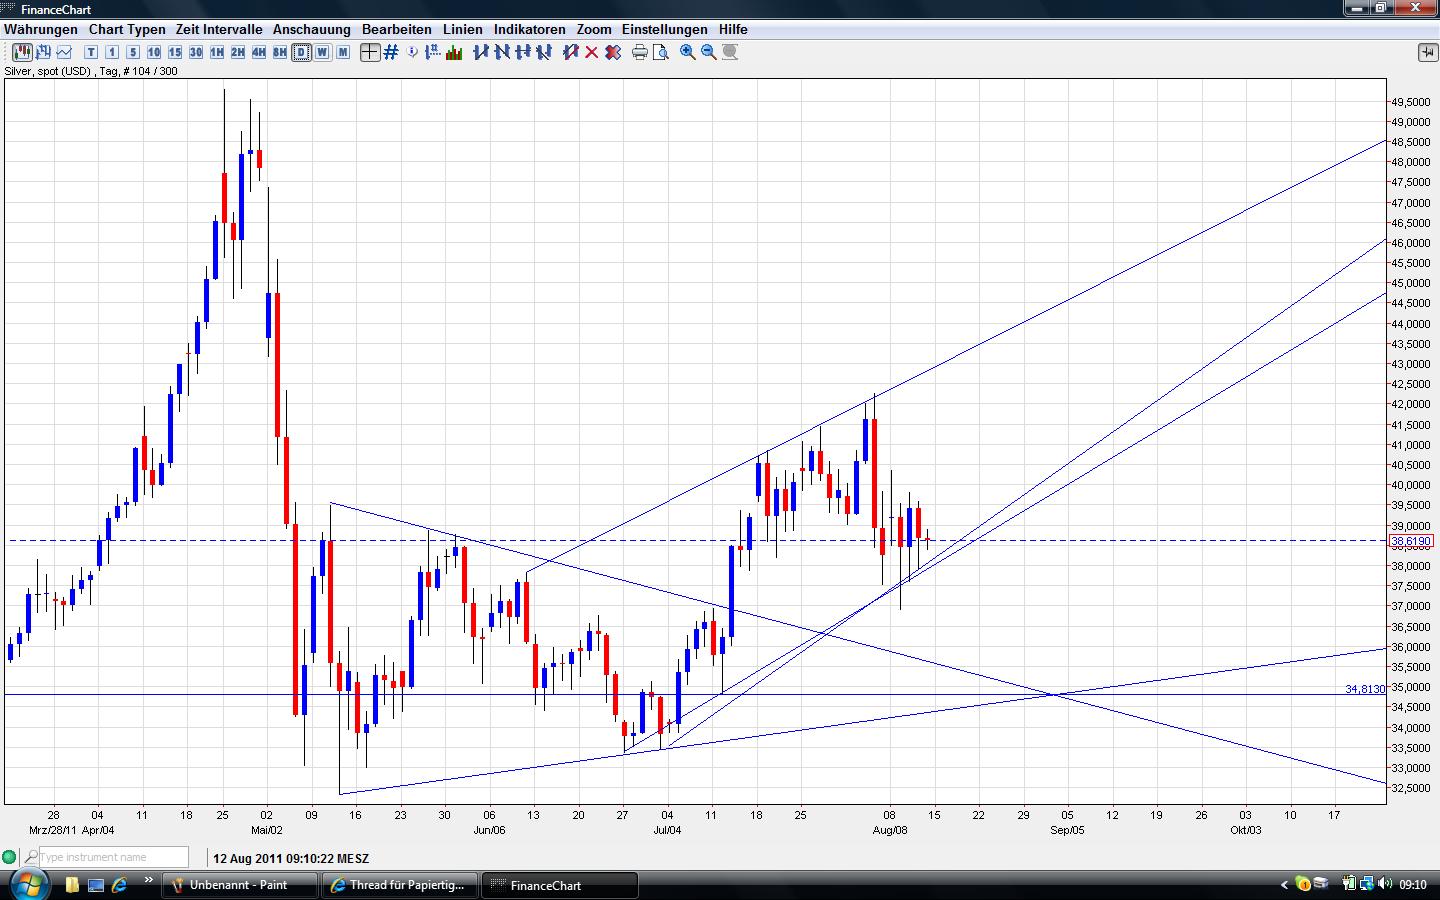
Task: Select the 4H interval button
Action: coord(259,52)
